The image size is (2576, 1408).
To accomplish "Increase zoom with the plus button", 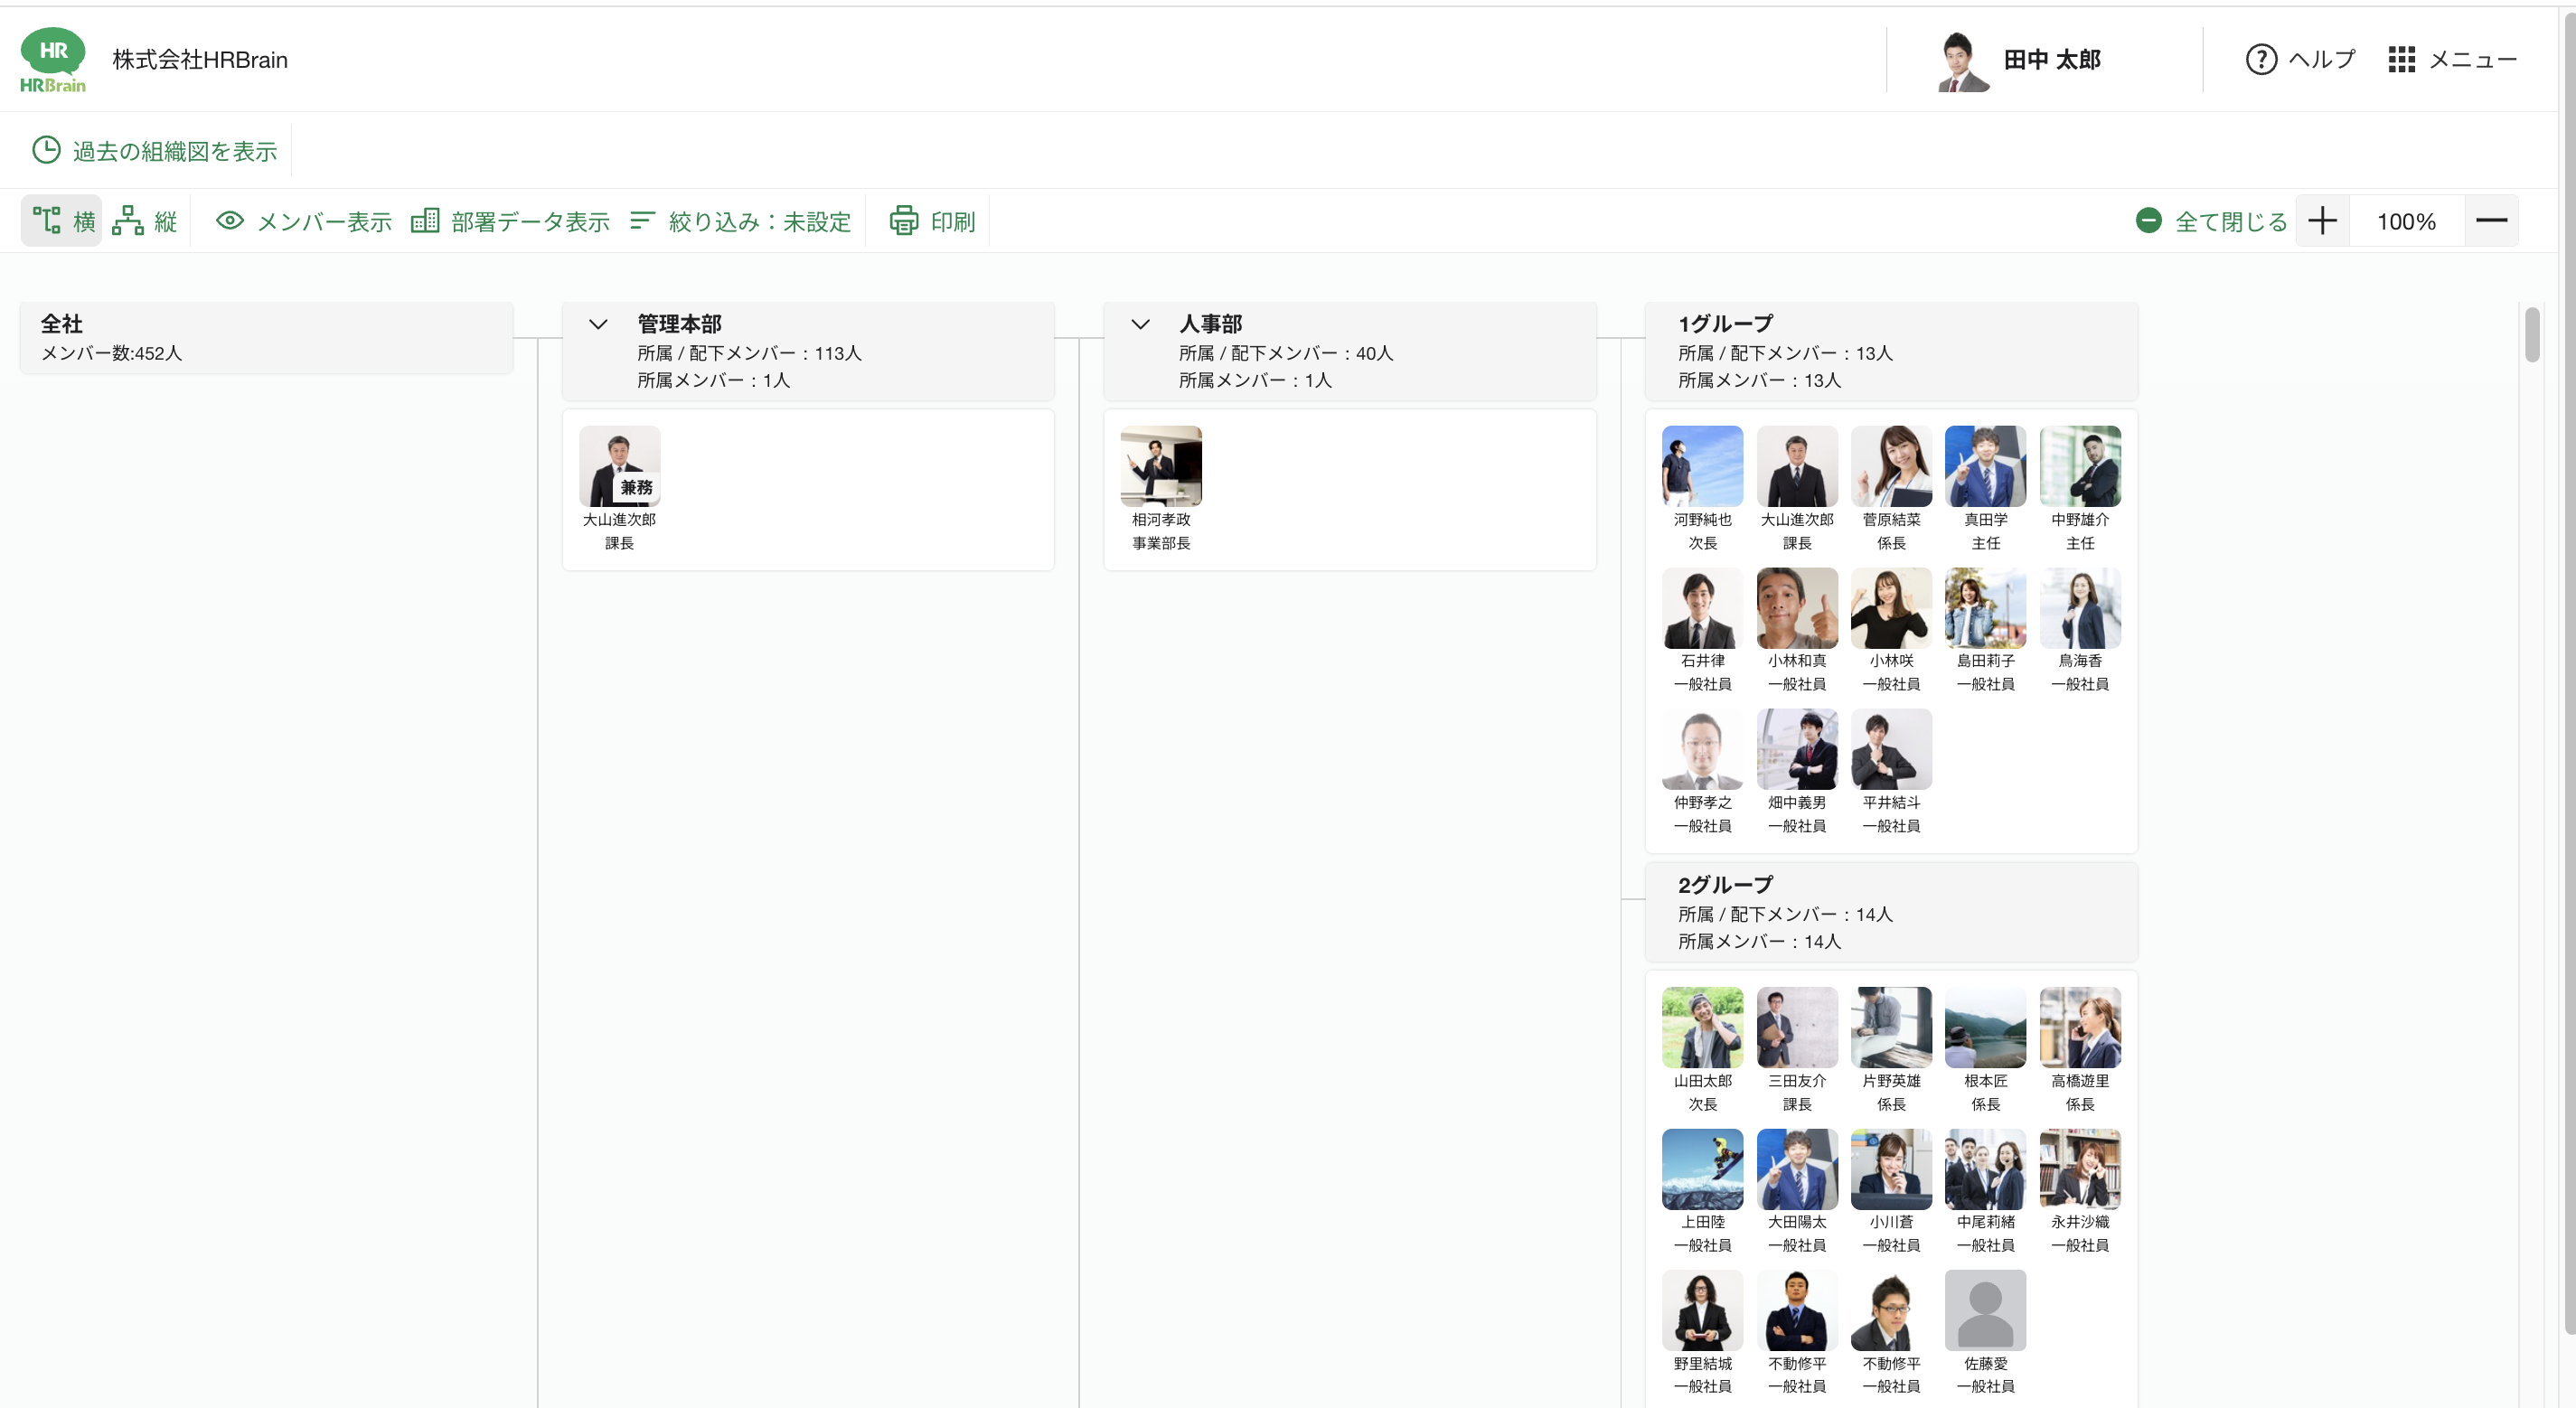I will [2322, 221].
